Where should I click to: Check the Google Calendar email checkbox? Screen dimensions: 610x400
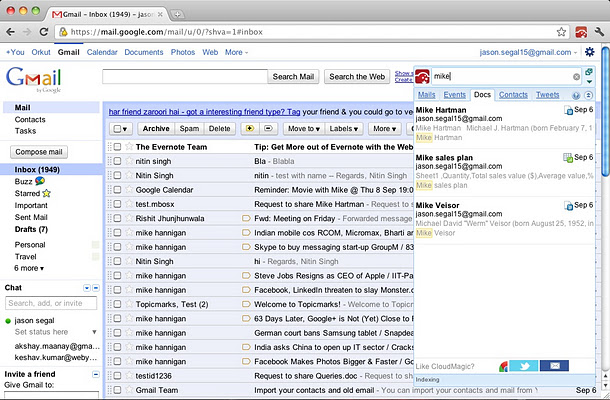pos(117,190)
